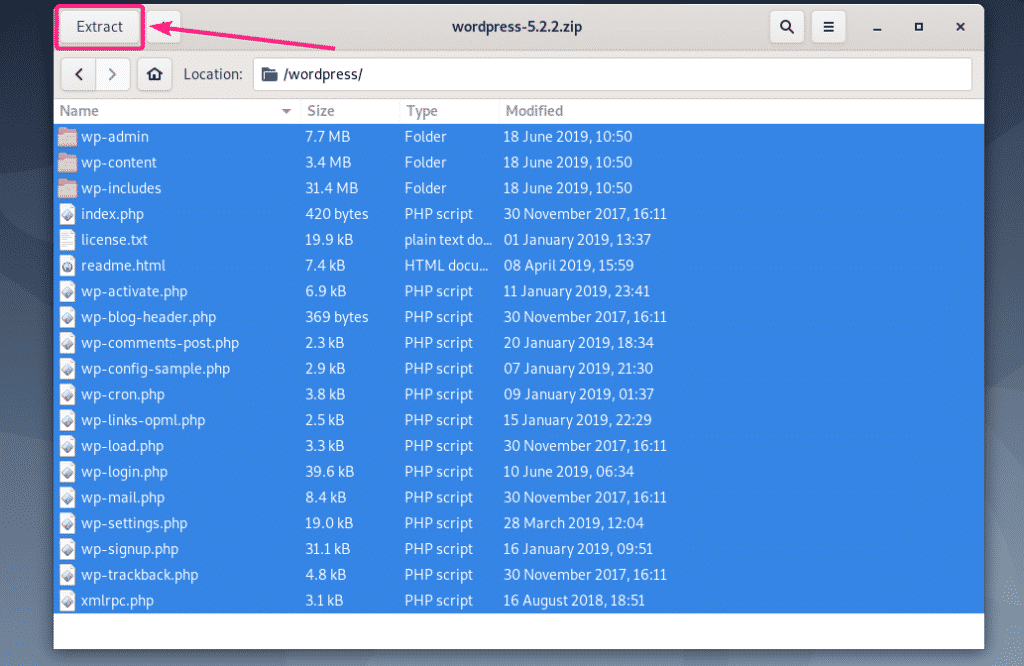1024x666 pixels.
Task: Click the license.txt file icon
Action: point(67,240)
